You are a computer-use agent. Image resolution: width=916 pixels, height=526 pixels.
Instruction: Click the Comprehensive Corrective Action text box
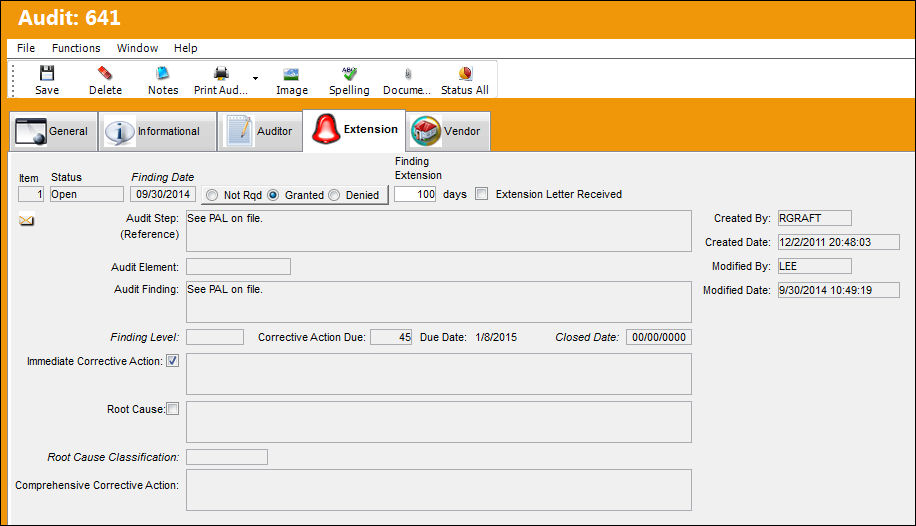(439, 490)
